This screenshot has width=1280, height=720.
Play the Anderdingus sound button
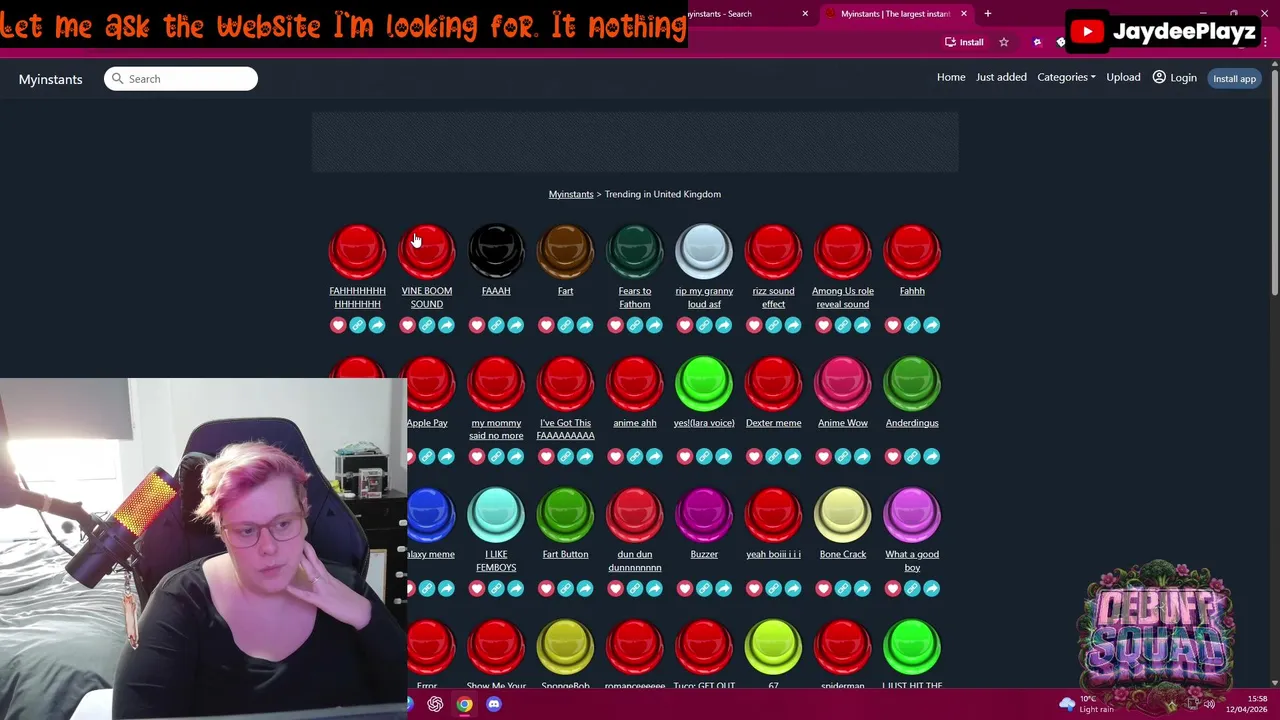pyautogui.click(x=912, y=384)
